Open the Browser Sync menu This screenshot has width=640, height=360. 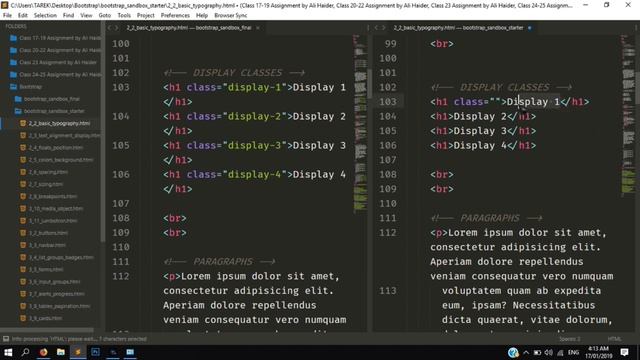(x=231, y=16)
